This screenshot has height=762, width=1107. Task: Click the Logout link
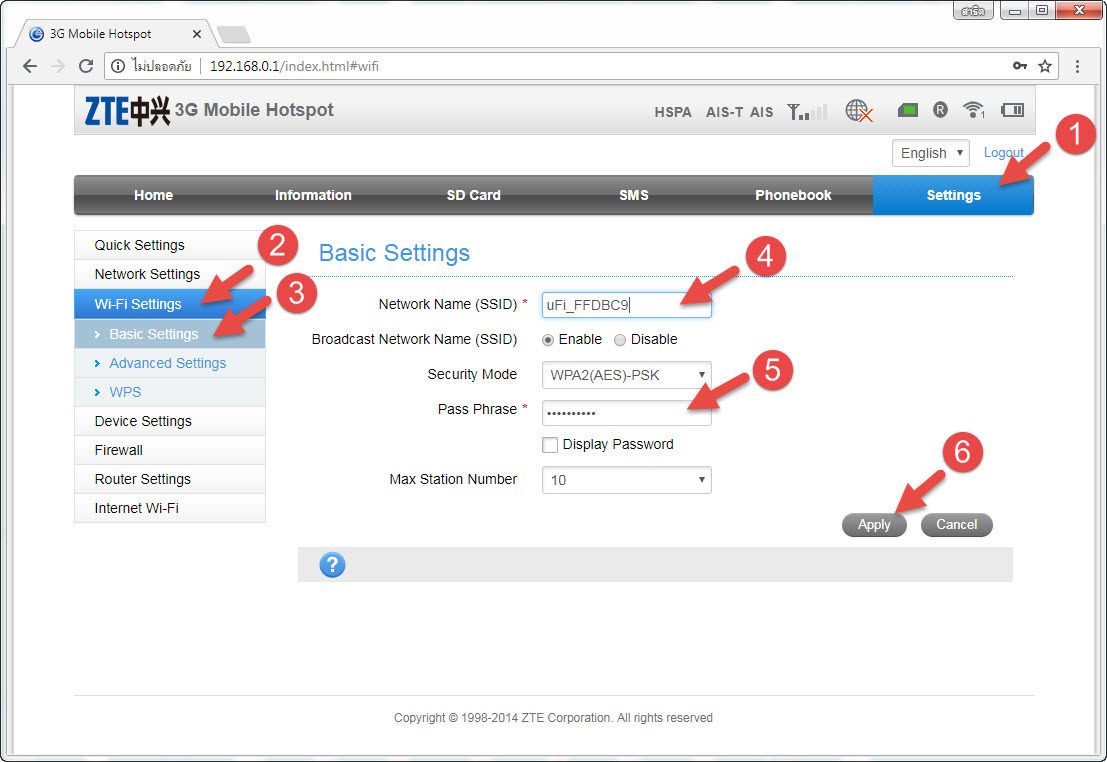pos(1003,153)
